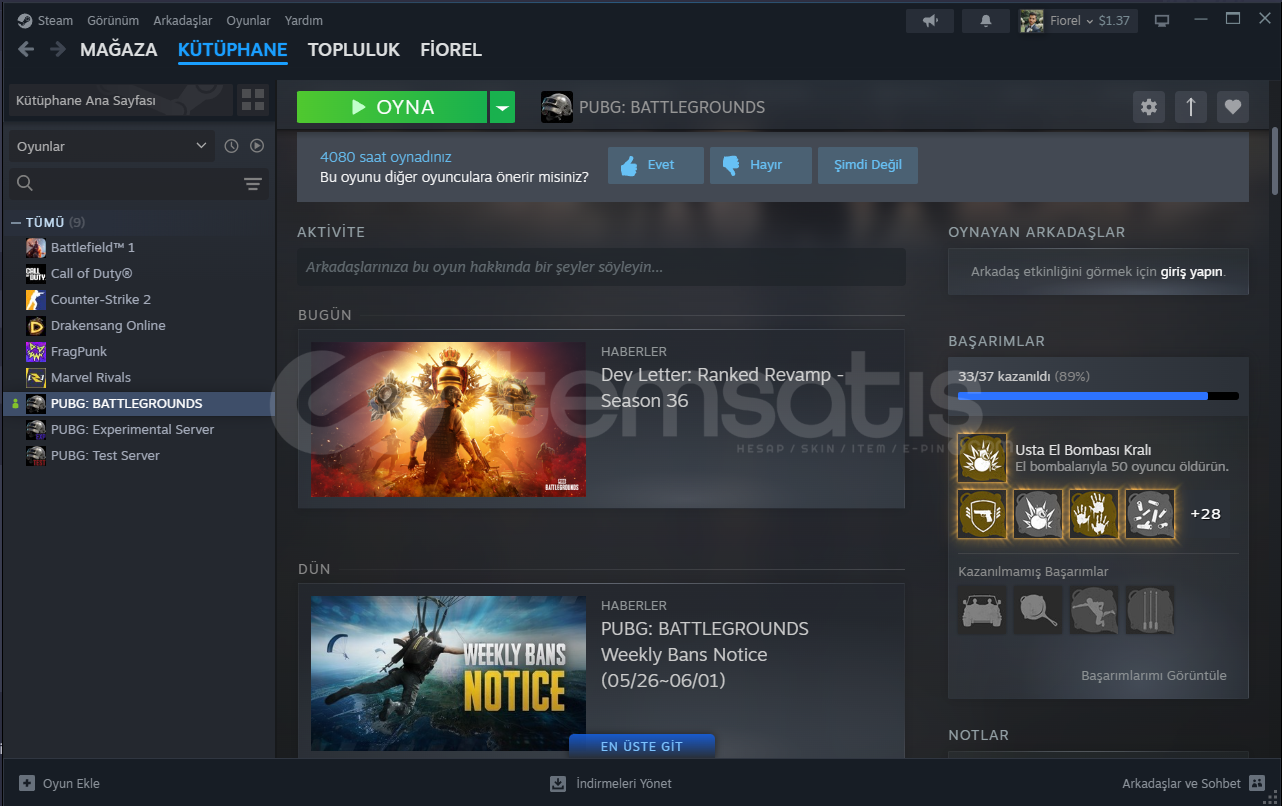Click the downloads manager icon
The width and height of the screenshot is (1282, 806).
click(558, 783)
